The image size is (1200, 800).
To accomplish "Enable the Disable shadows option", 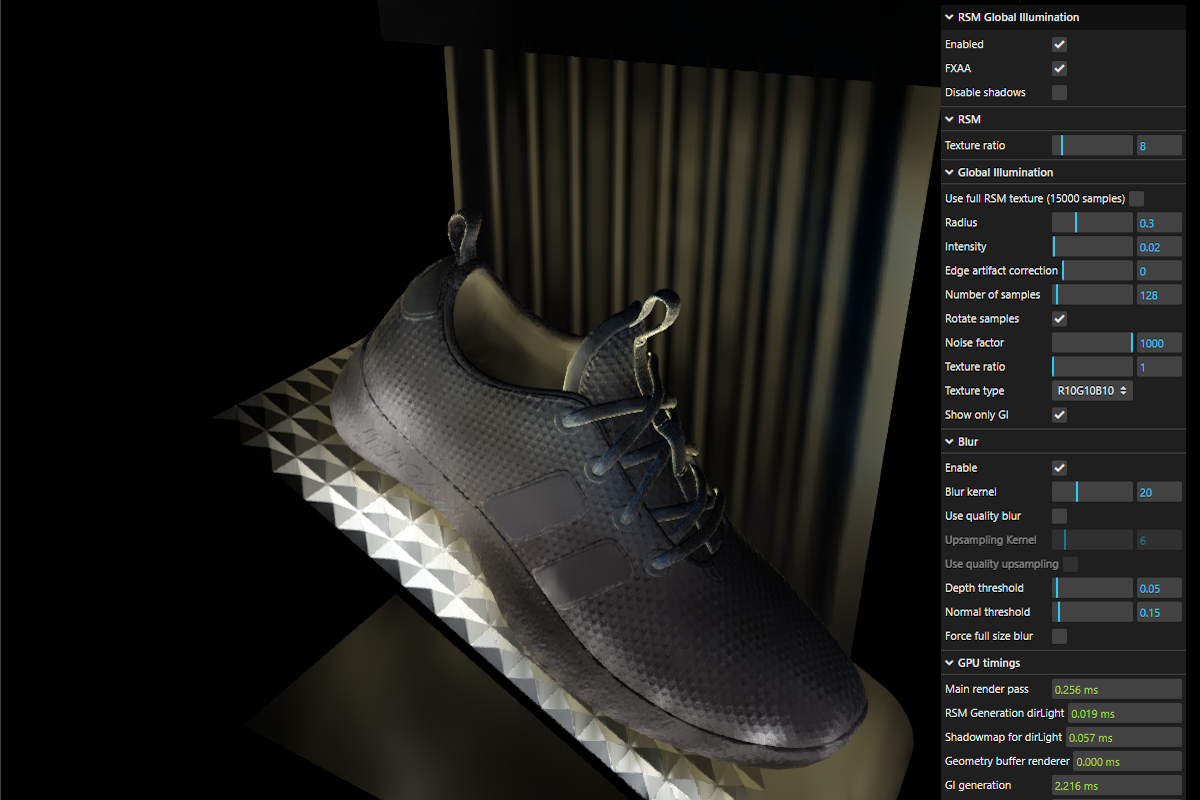I will pos(1058,92).
